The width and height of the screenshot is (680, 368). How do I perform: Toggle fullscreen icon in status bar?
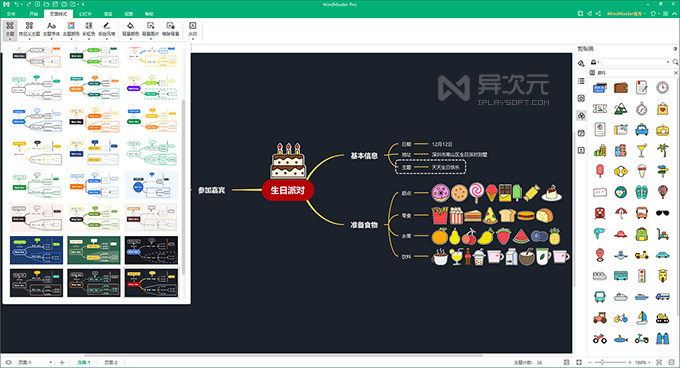579,362
